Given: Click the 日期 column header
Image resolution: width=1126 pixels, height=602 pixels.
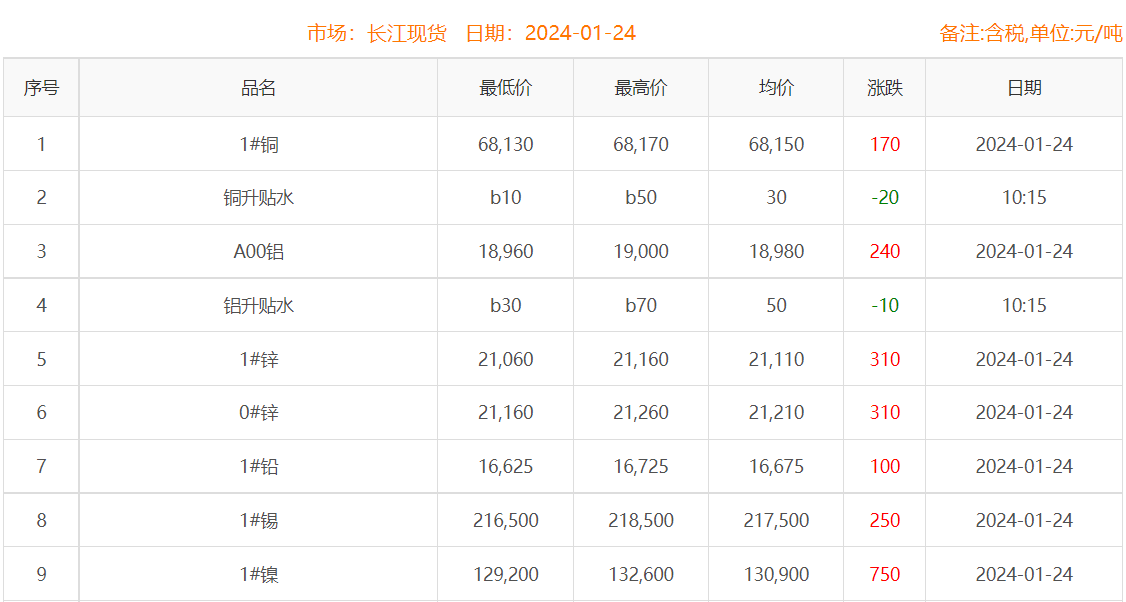Looking at the screenshot, I should pos(1024,88).
